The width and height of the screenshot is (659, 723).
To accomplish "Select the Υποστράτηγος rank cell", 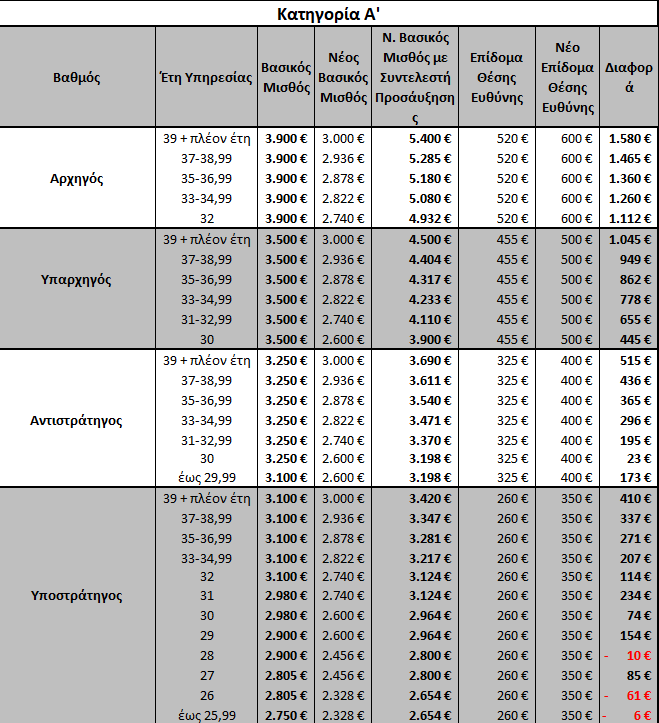I will click(77, 595).
